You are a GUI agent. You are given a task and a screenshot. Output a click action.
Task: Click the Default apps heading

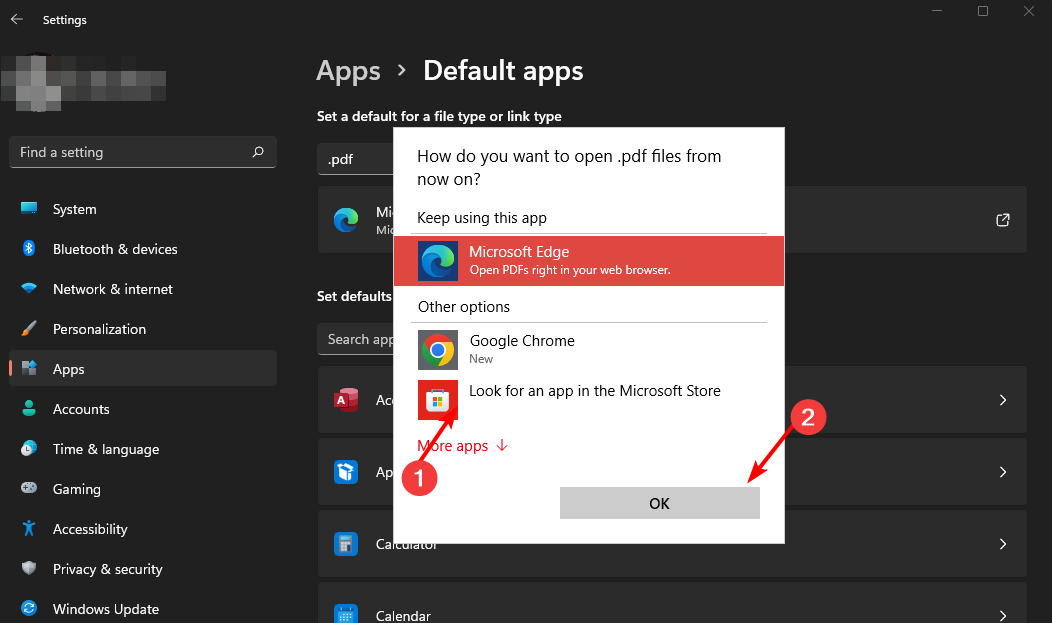[503, 71]
